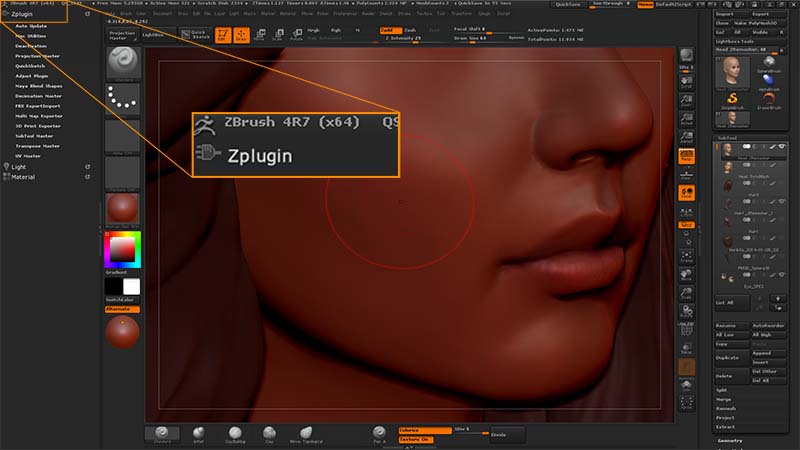Click the QuickSave button
800x450 pixels.
pos(568,4)
